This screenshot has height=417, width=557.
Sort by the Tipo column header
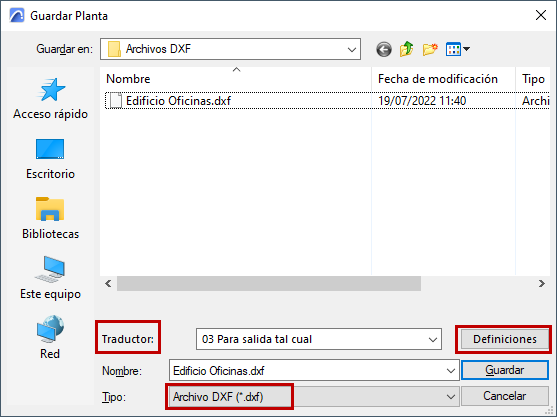point(533,78)
